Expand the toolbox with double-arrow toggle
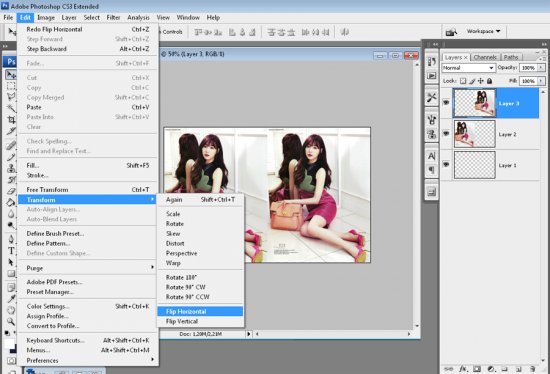550x374 pixels. coord(5,46)
